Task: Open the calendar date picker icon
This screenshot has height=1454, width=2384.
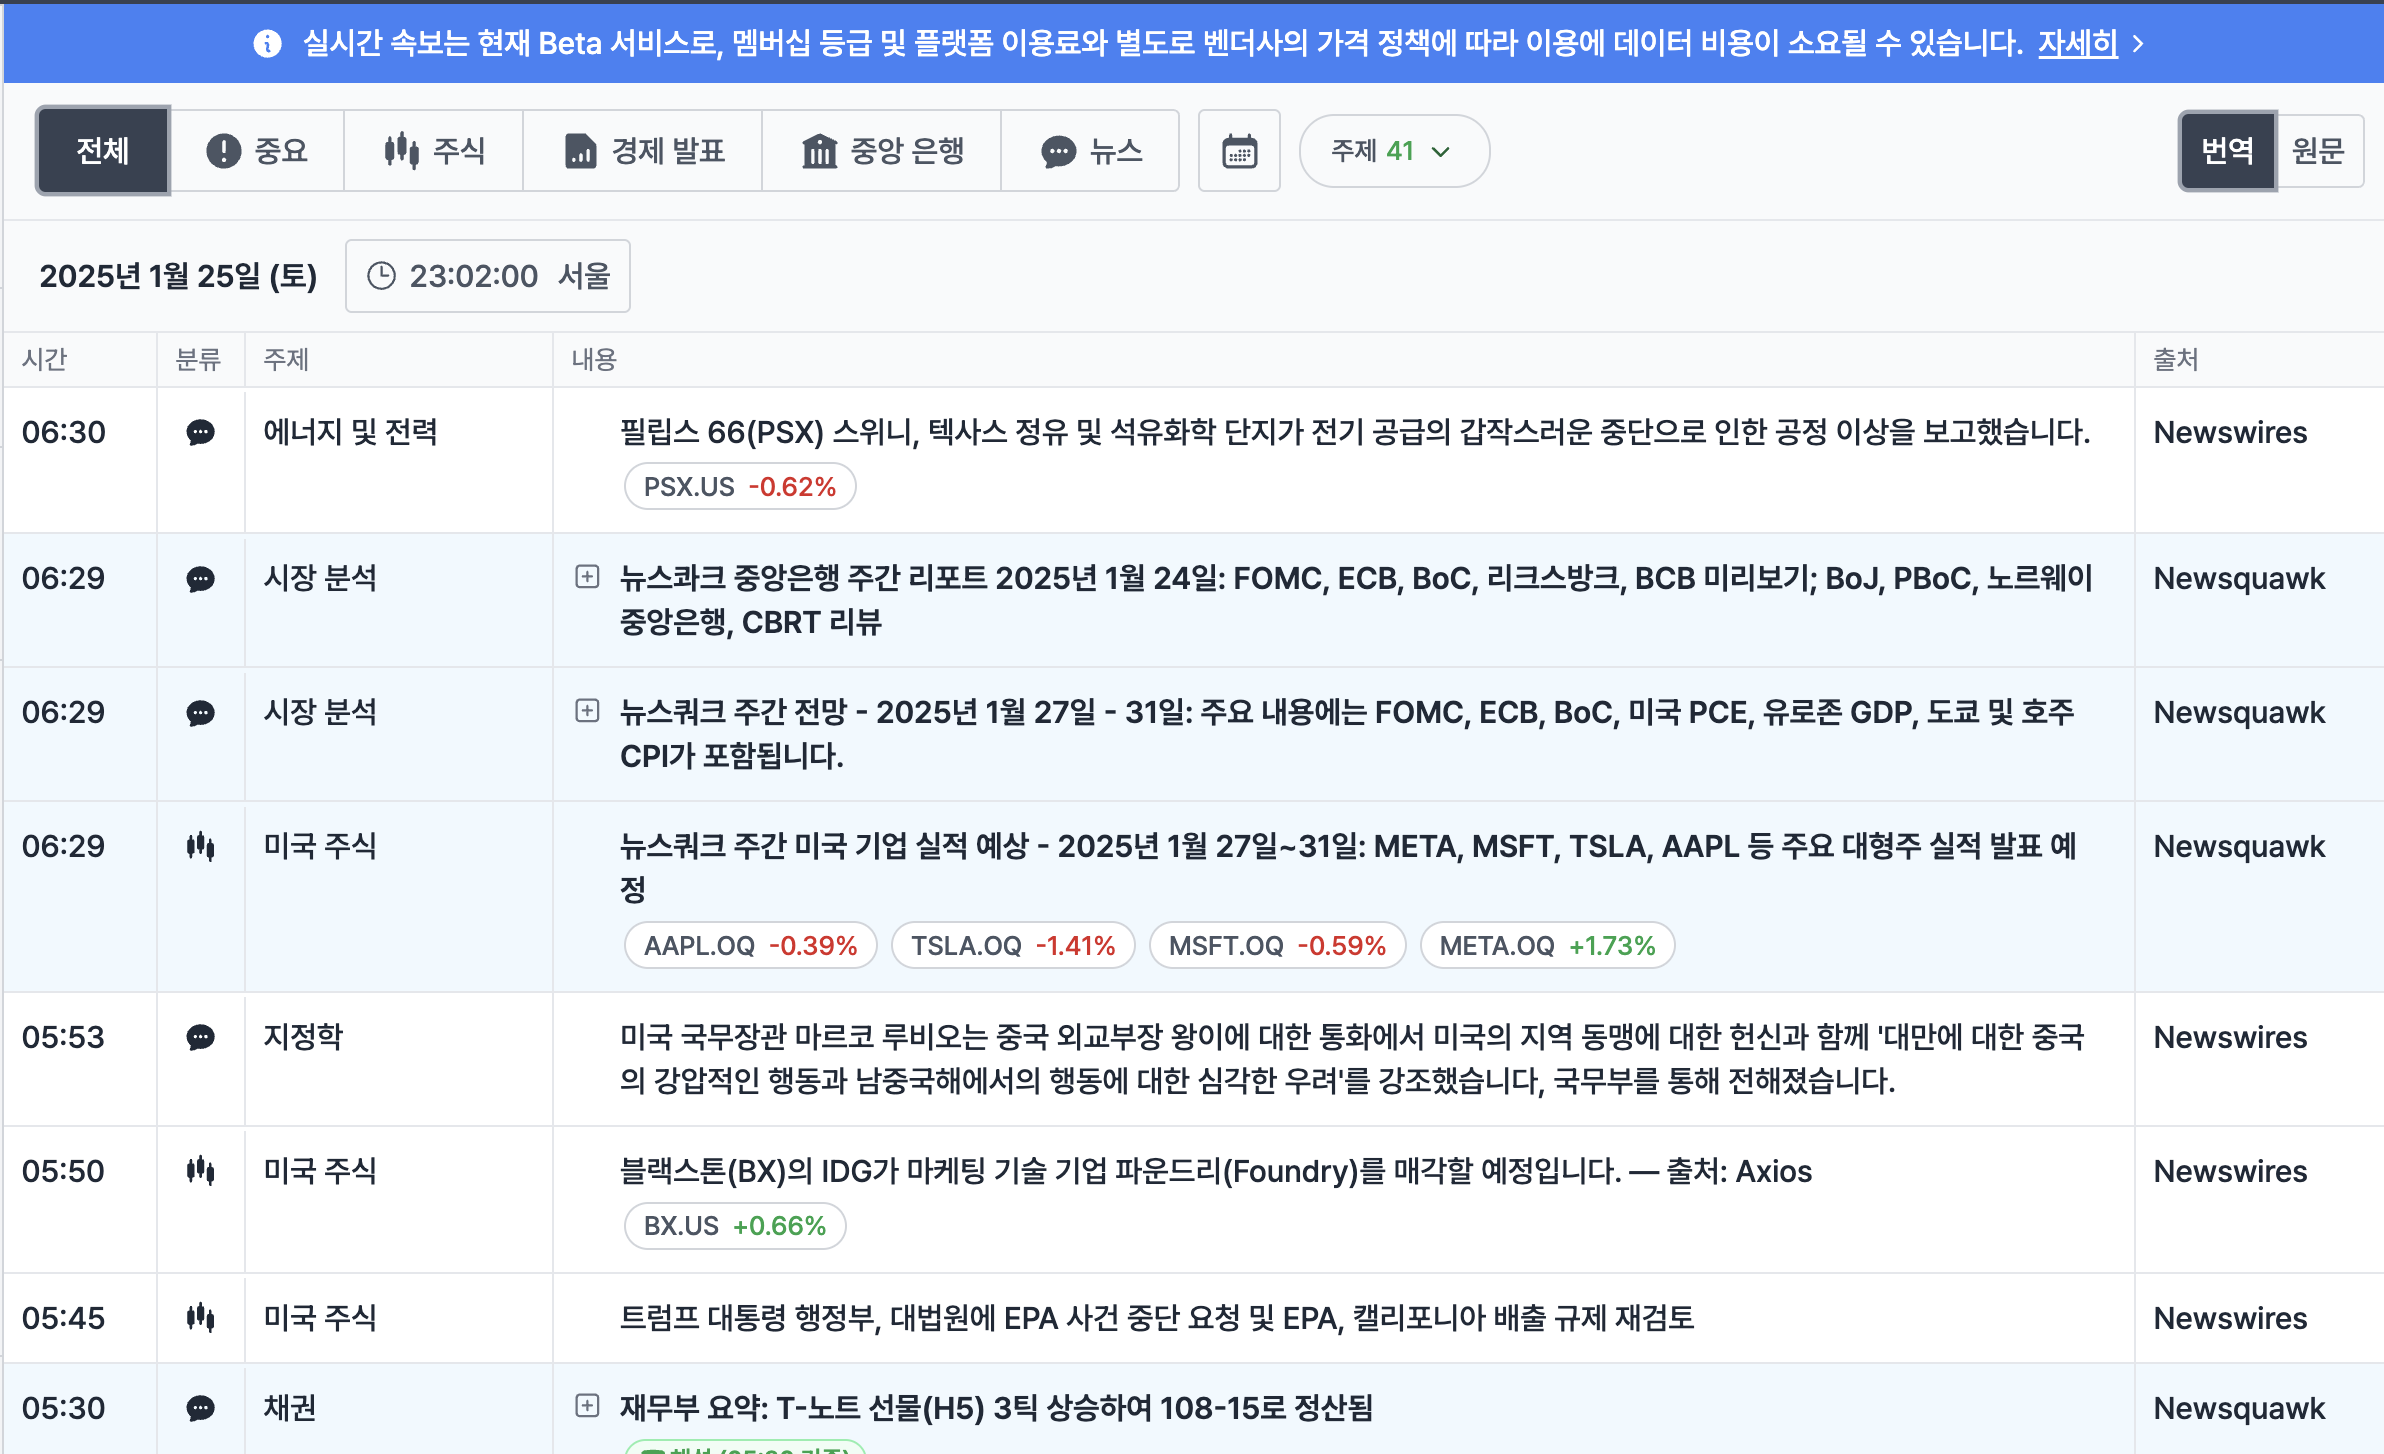Action: tap(1239, 151)
